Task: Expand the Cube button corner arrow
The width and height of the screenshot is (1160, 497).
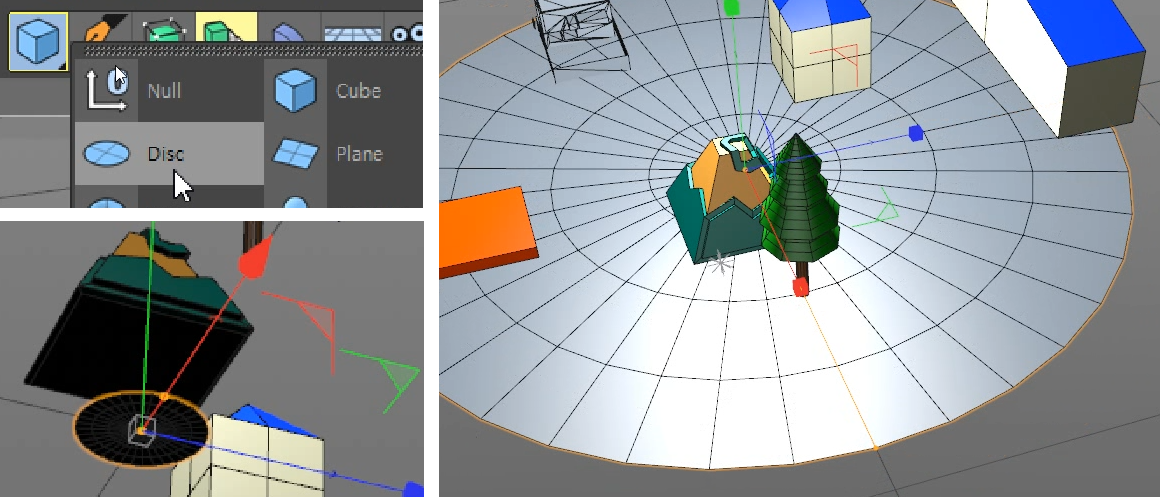Action: tap(62, 66)
